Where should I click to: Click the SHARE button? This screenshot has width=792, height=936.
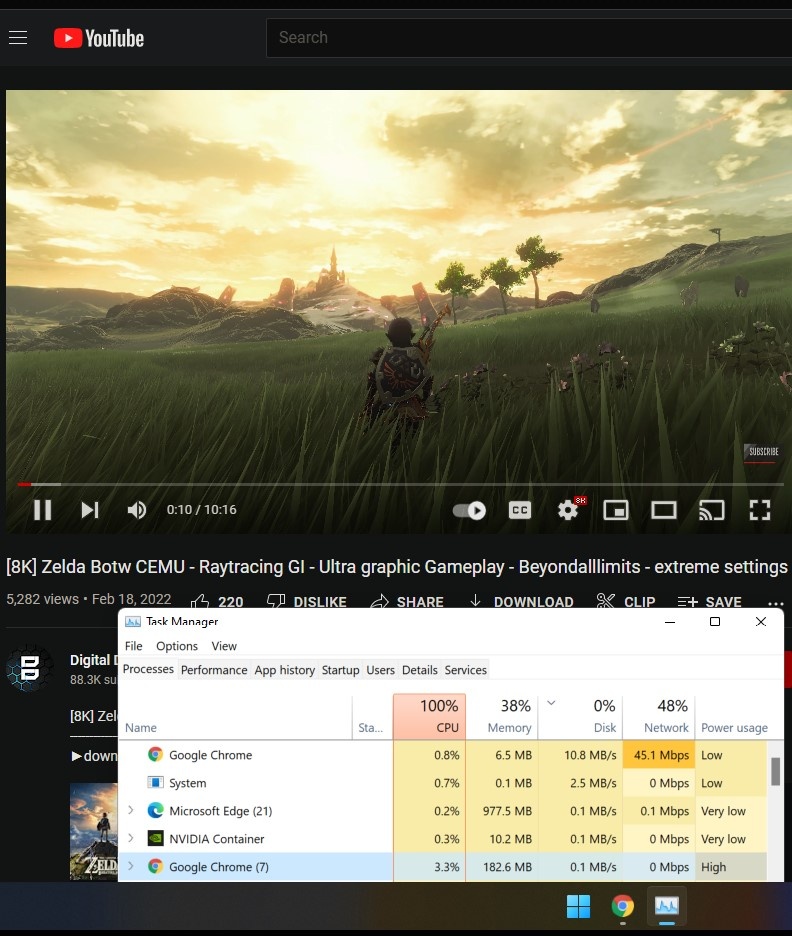click(x=407, y=602)
